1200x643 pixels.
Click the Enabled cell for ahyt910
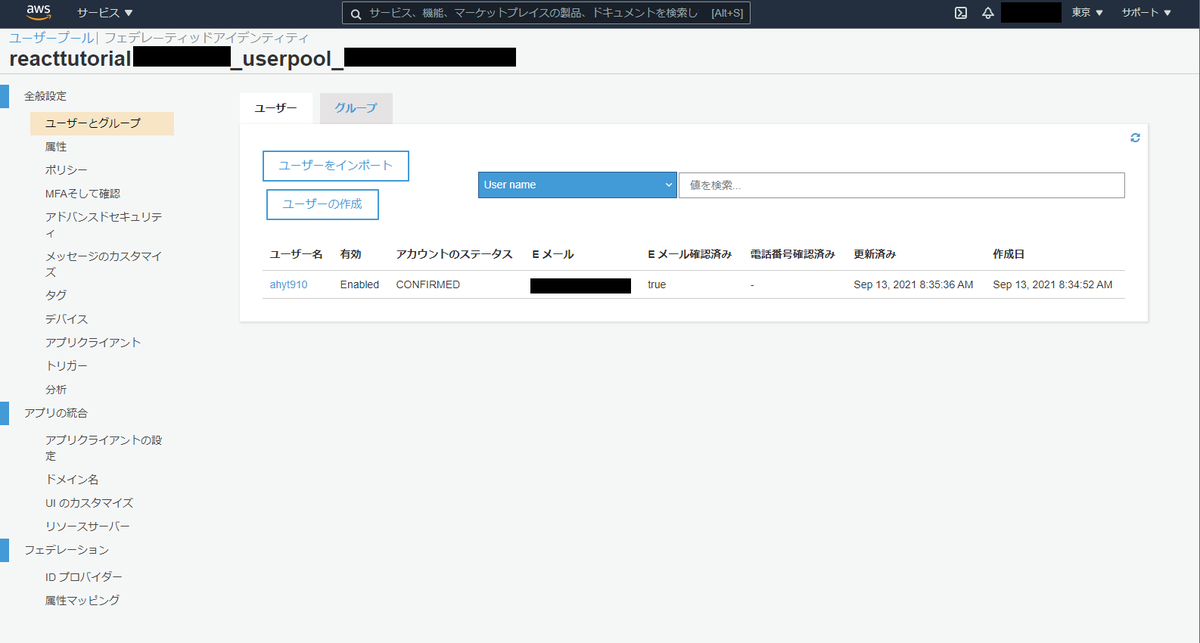click(360, 285)
